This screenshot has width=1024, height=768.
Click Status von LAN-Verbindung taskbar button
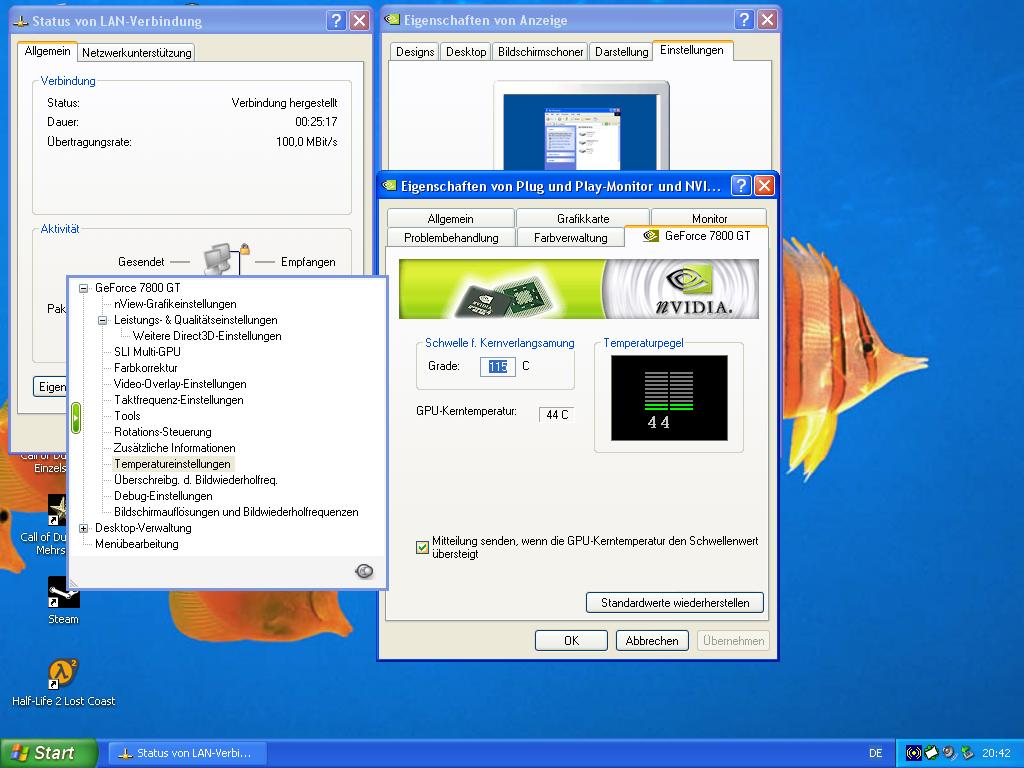click(188, 753)
